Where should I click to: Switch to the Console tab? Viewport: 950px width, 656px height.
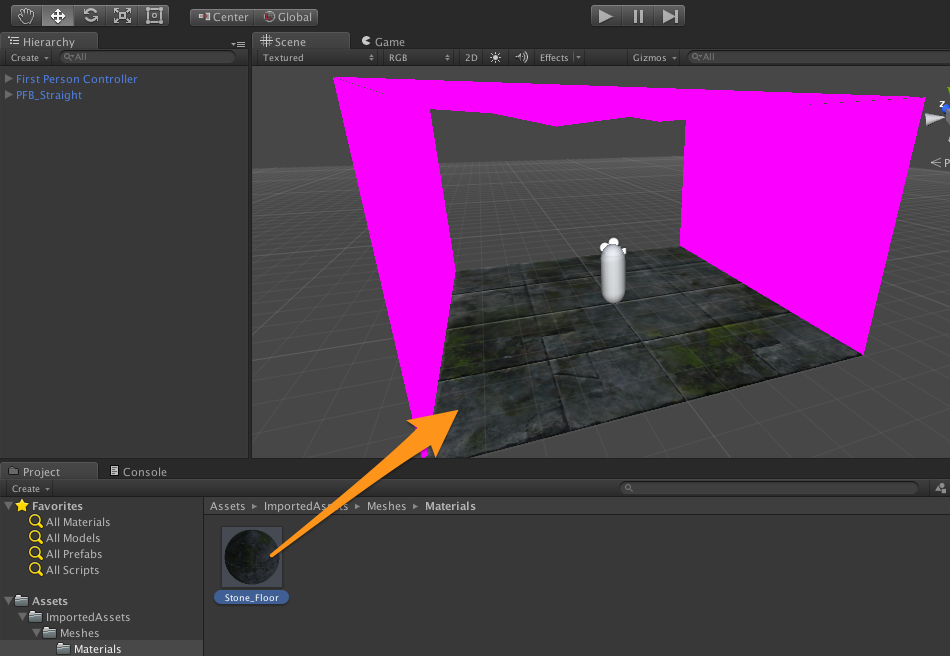coord(138,471)
